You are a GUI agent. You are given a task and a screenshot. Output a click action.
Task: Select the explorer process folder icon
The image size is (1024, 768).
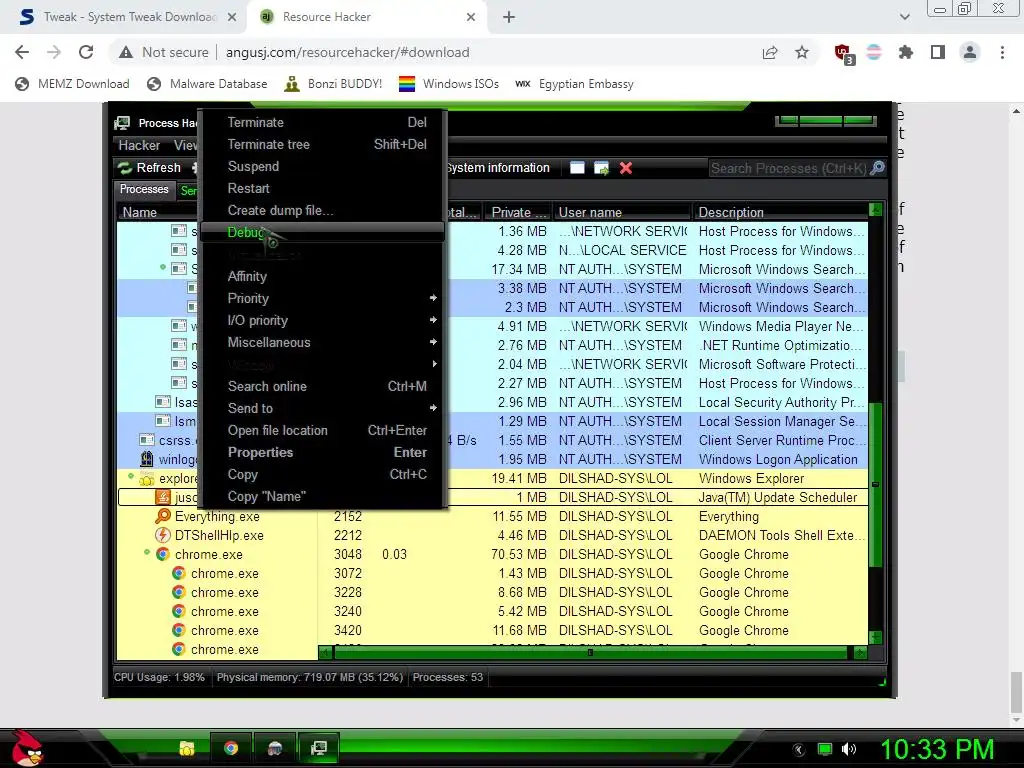click(x=147, y=479)
